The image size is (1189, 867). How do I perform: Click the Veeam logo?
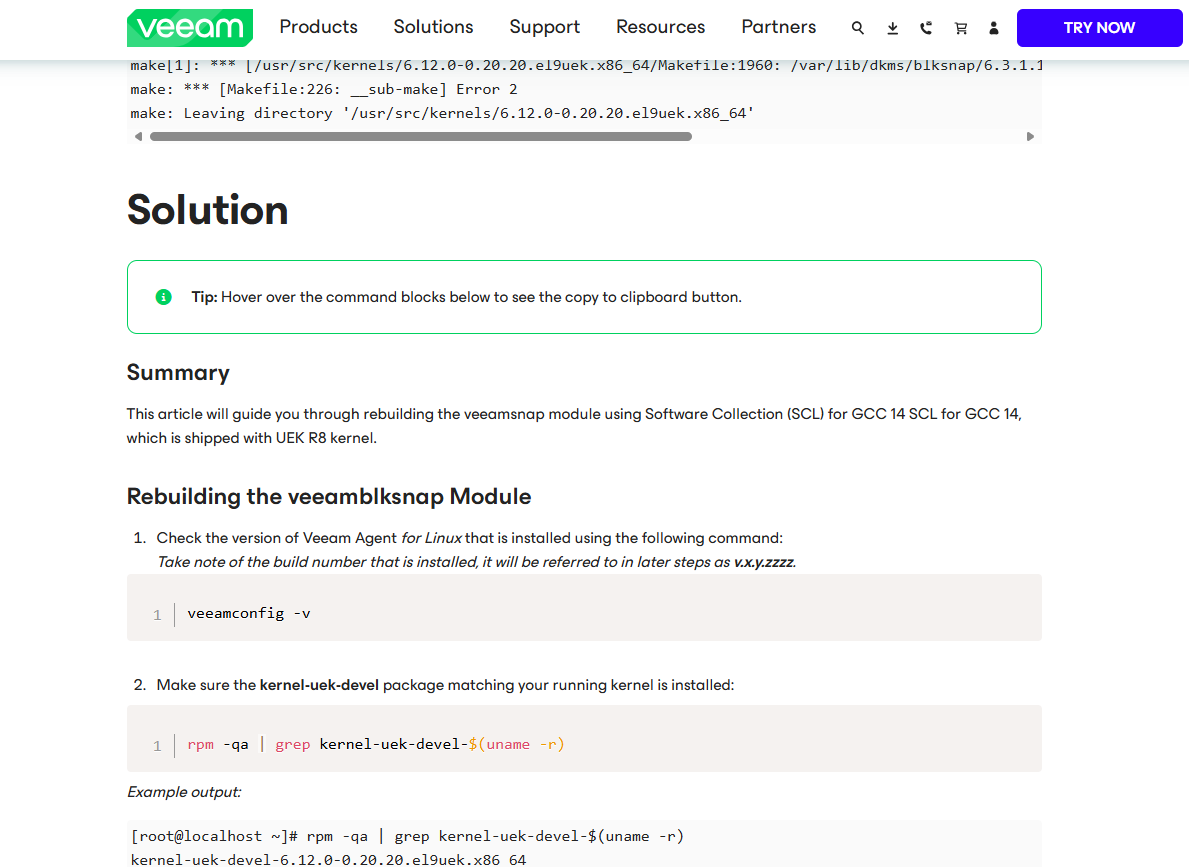pos(189,28)
